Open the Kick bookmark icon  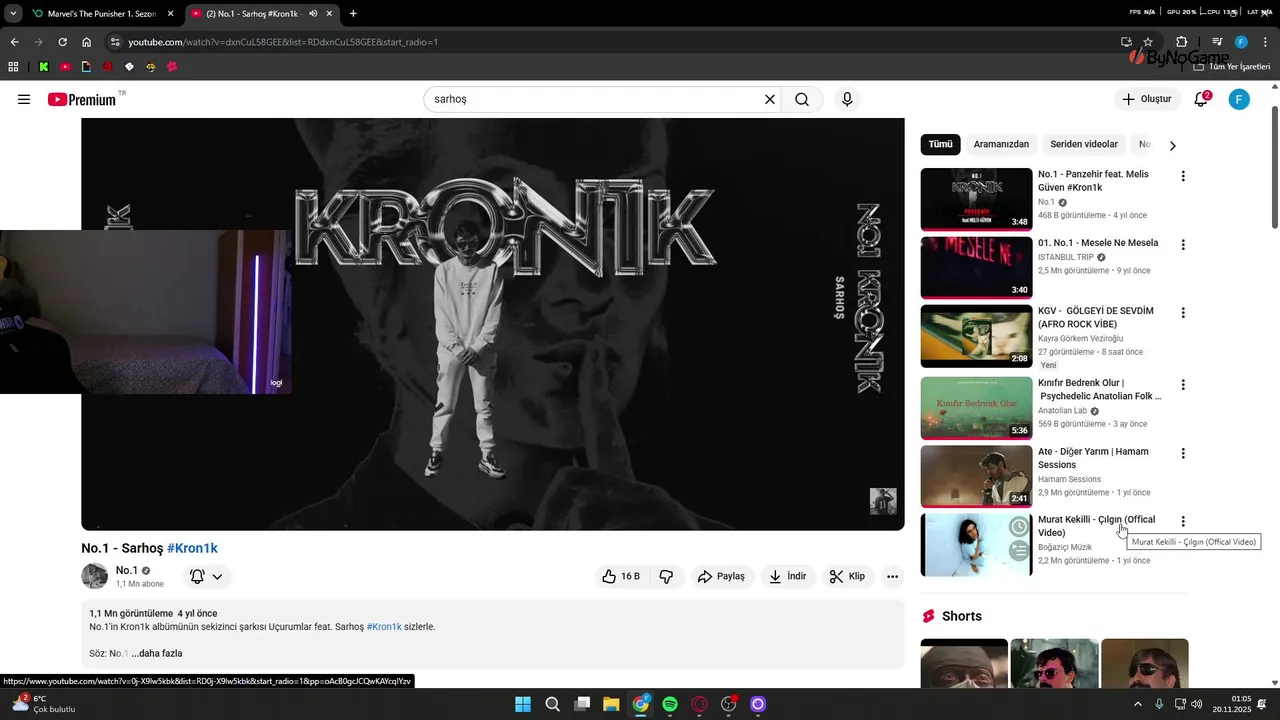click(x=44, y=67)
